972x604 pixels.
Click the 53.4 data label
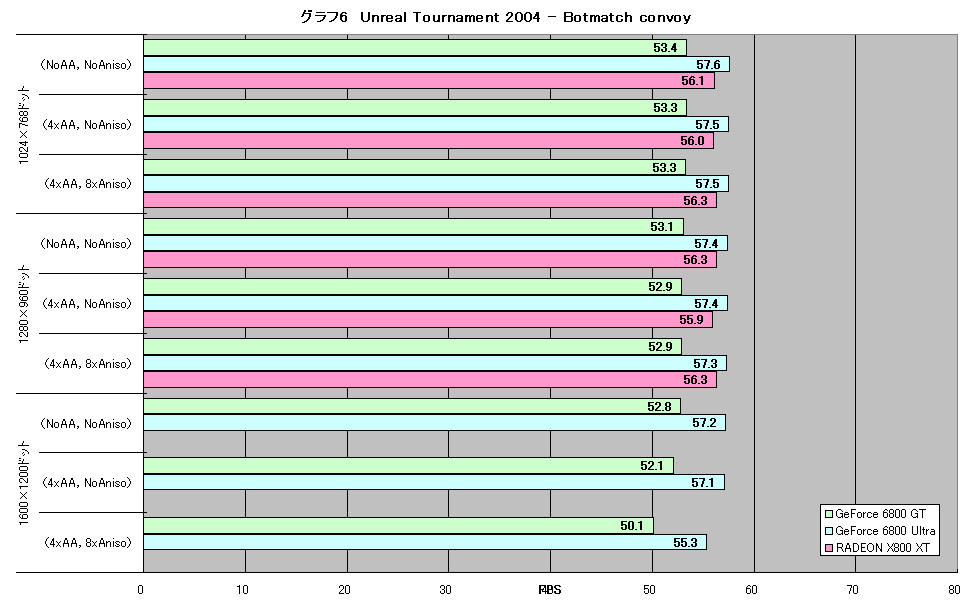point(665,48)
